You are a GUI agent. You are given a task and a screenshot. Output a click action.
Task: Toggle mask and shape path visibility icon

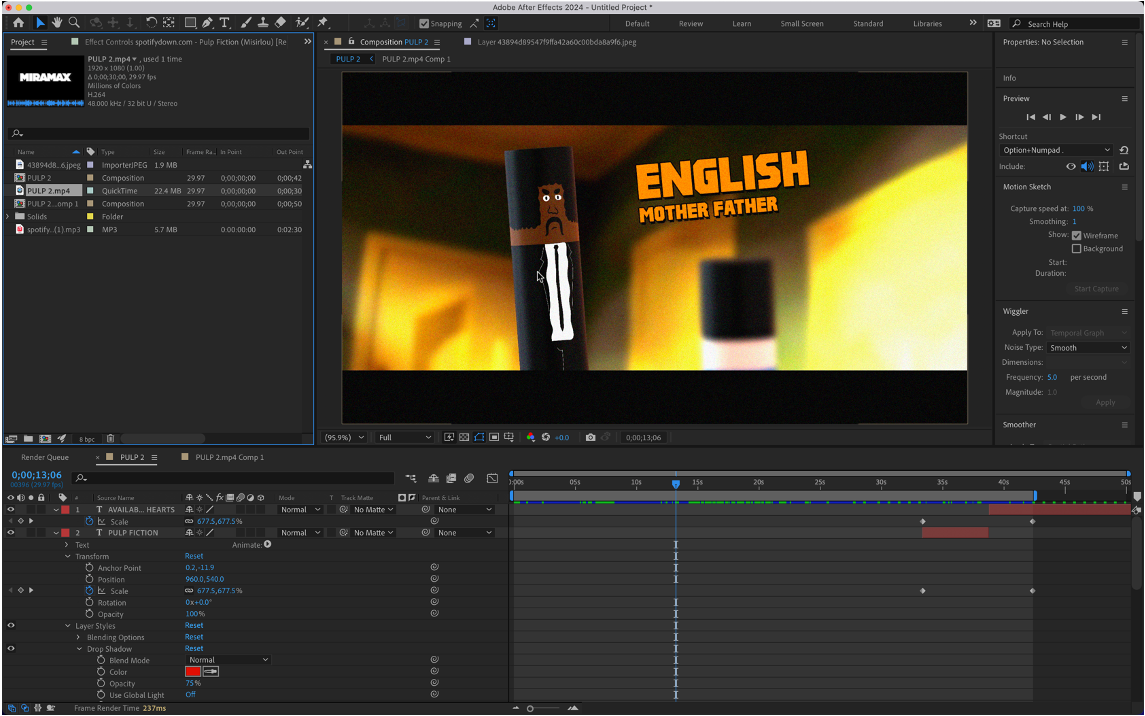(x=479, y=438)
